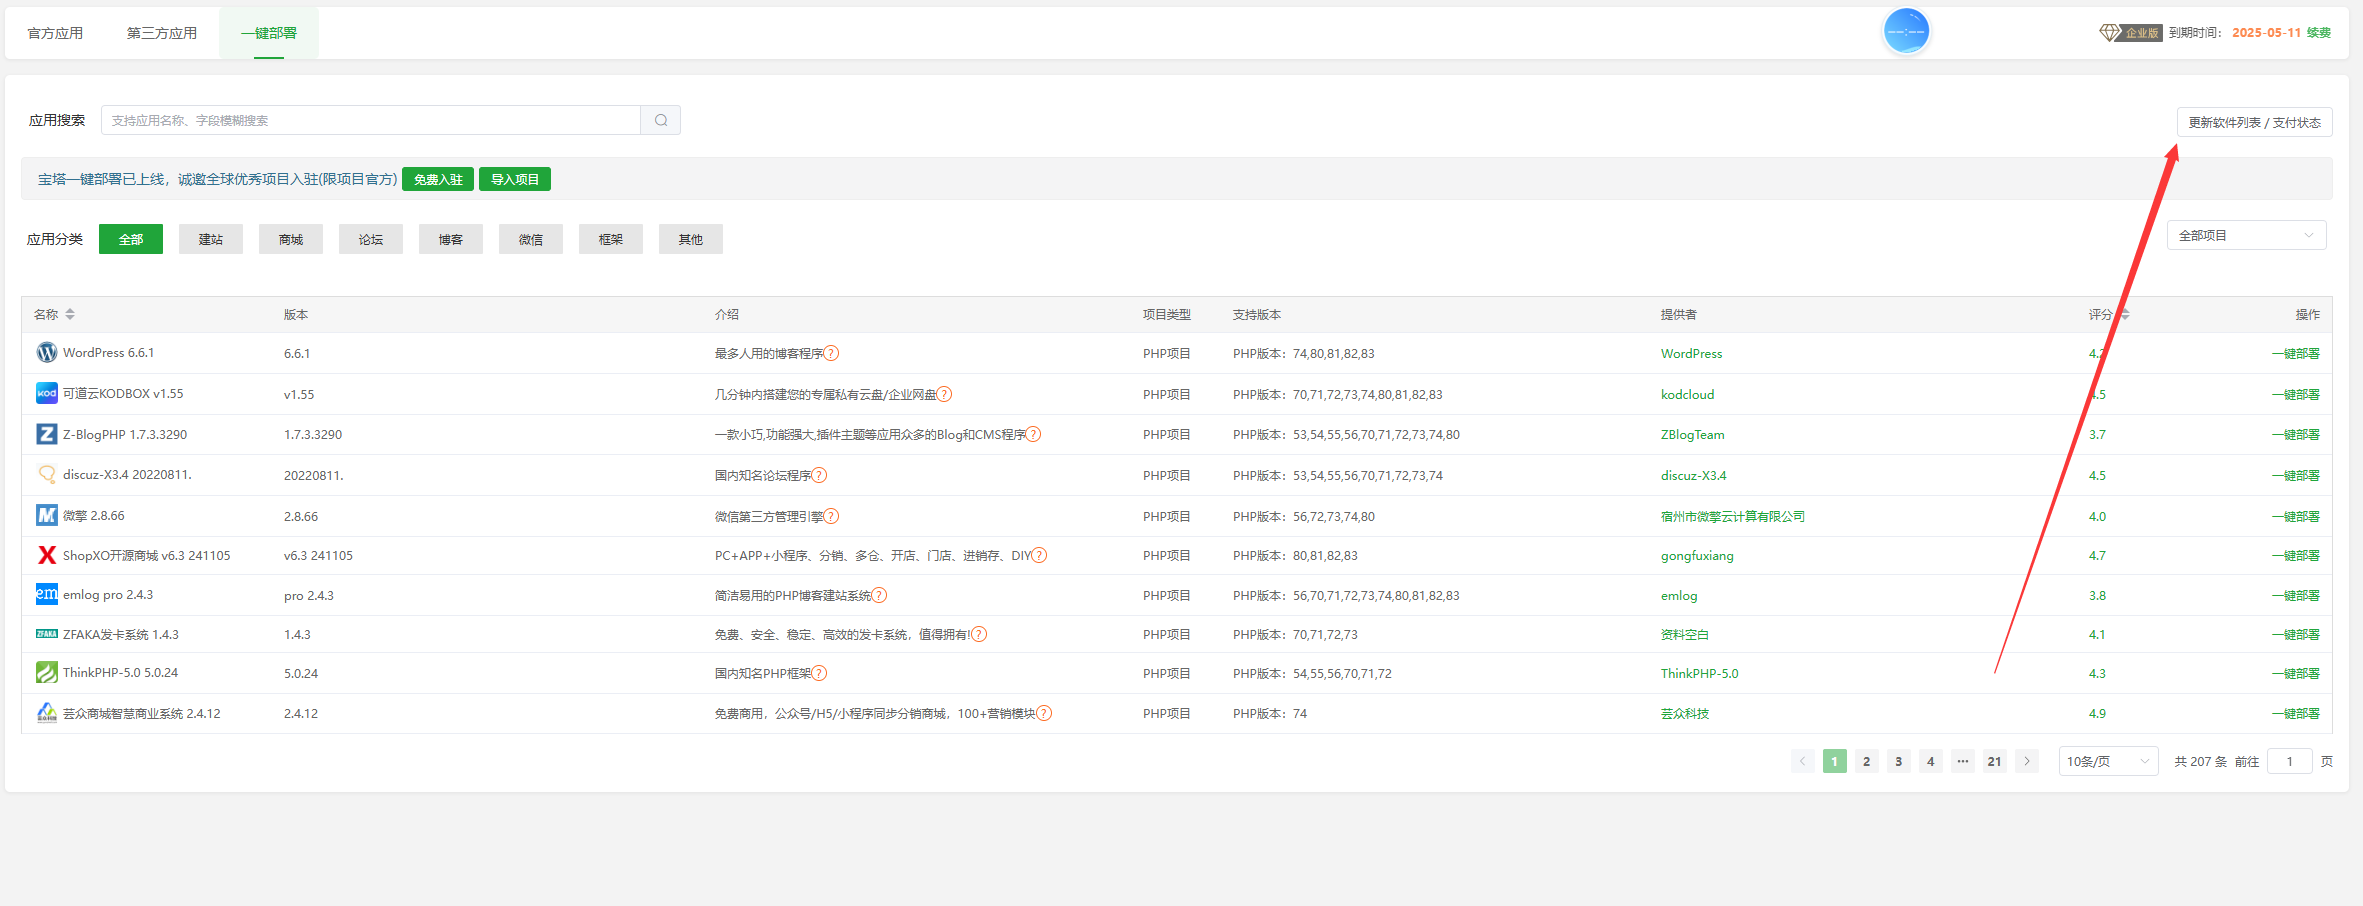This screenshot has height=906, width=2363.
Task: Switch to 官方应用 tab
Action: 55,33
